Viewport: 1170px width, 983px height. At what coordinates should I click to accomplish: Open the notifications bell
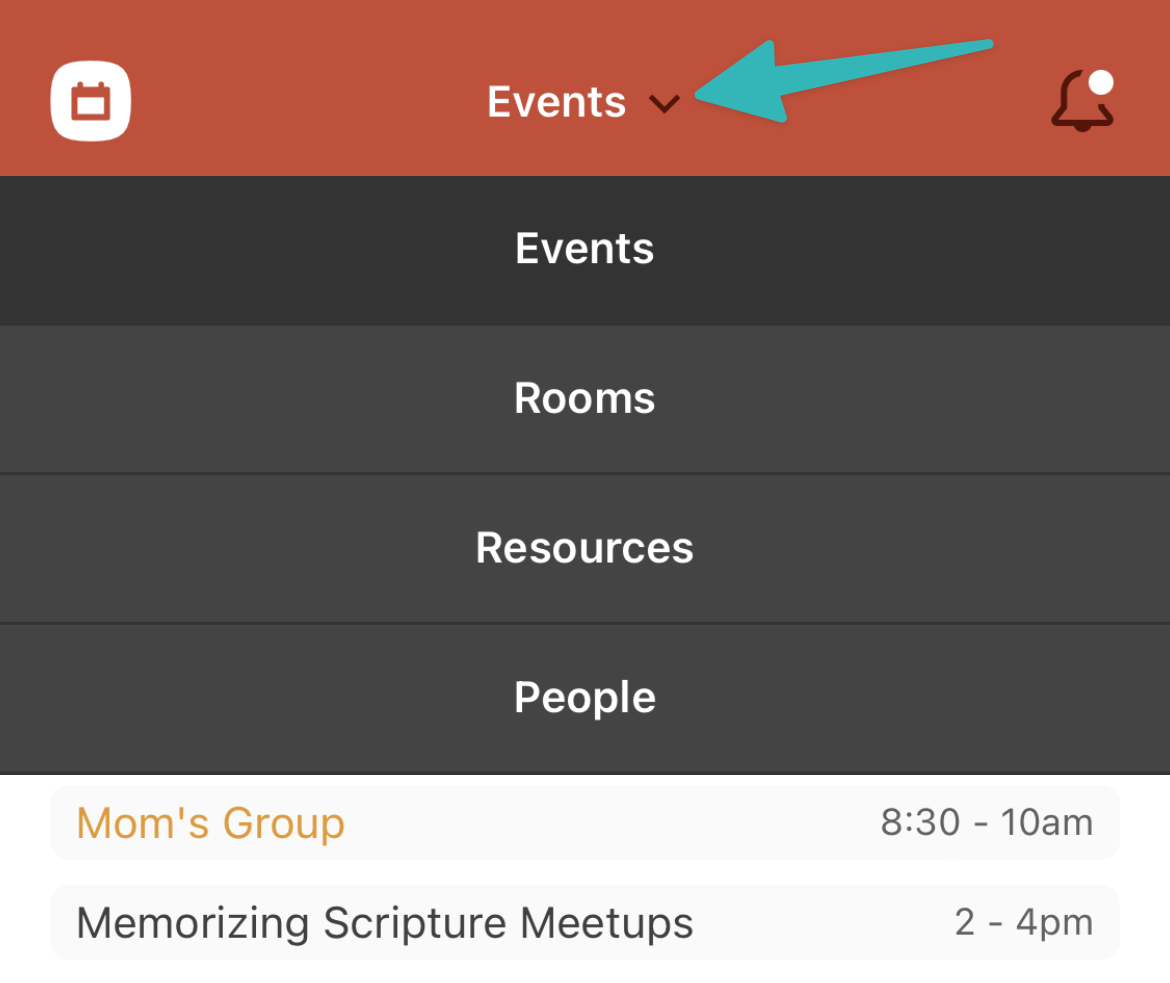(x=1082, y=101)
